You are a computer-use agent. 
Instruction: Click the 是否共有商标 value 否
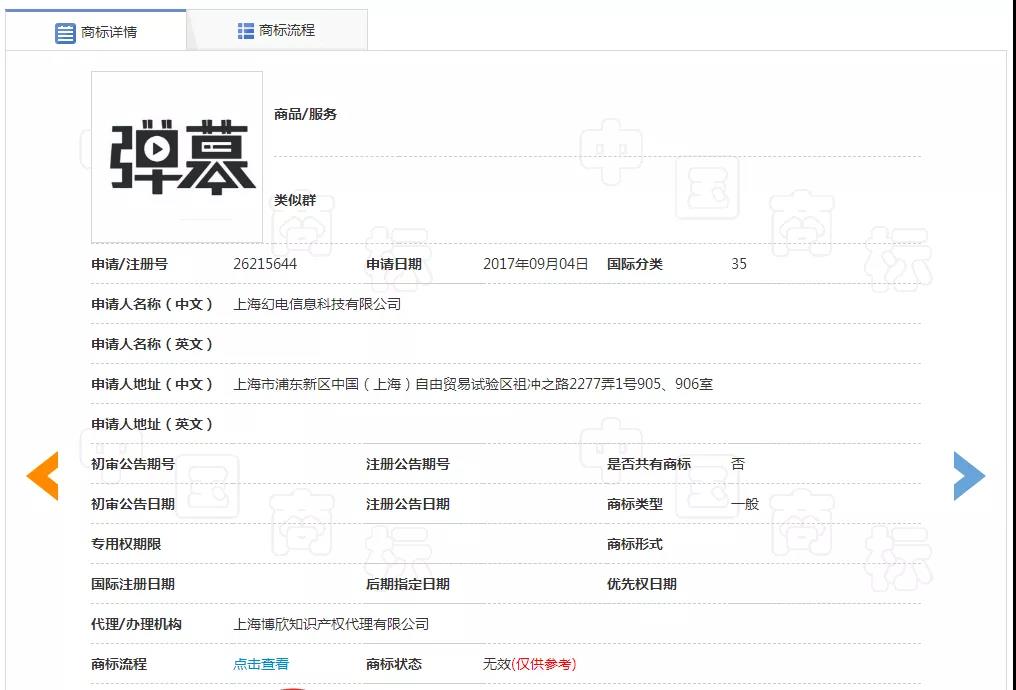[738, 464]
